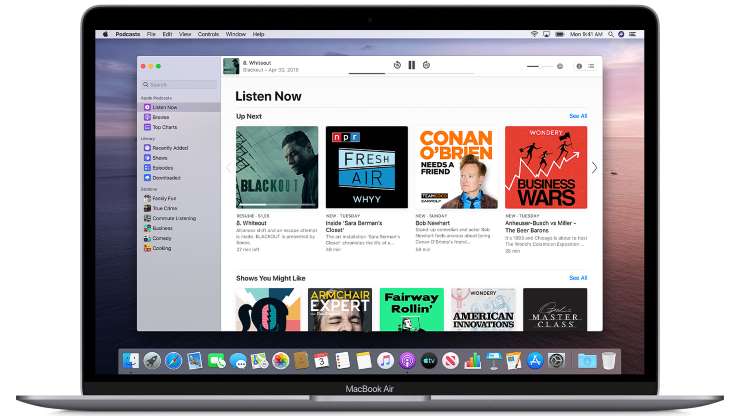Viewport: 740px width, 416px height.
Task: Open the Armchair Expert show tile
Action: (340, 309)
